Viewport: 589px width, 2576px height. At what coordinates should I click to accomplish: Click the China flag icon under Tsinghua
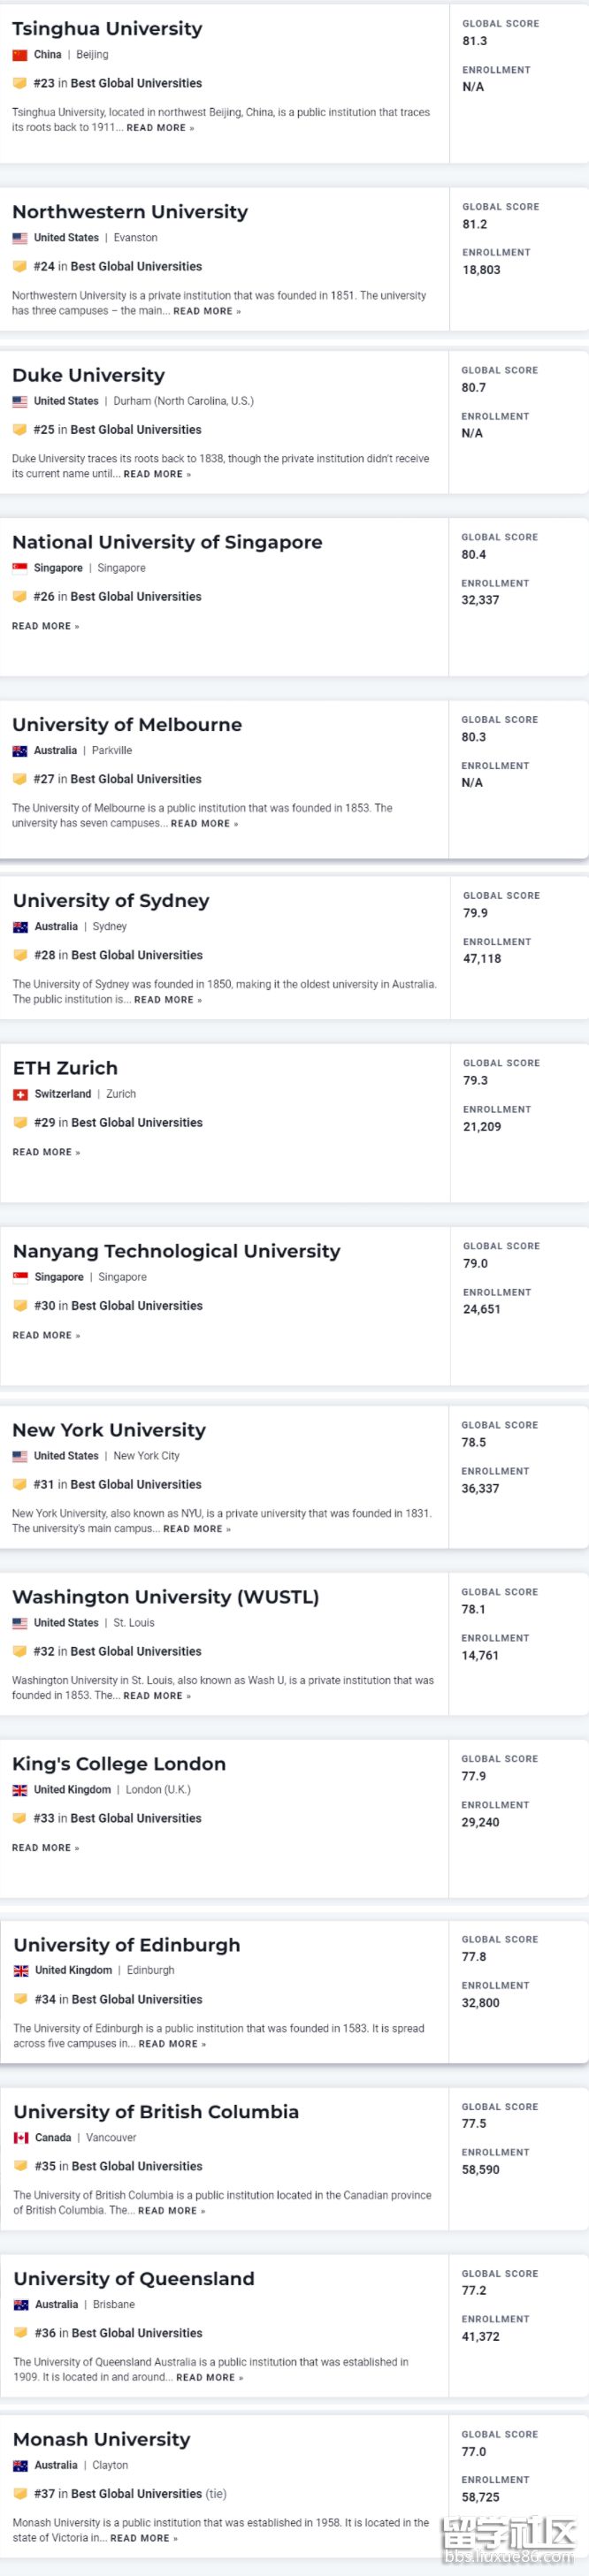click(x=20, y=55)
